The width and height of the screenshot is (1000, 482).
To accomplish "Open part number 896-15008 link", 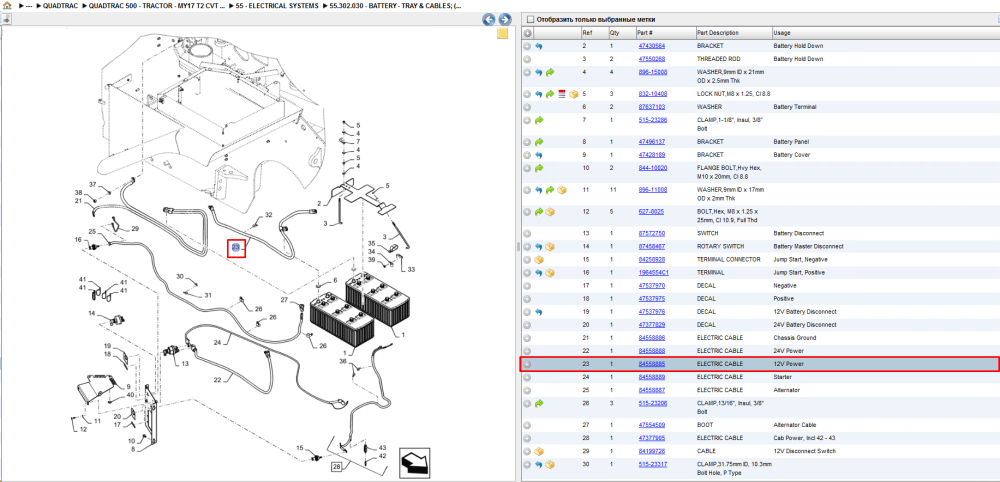I will coord(652,72).
